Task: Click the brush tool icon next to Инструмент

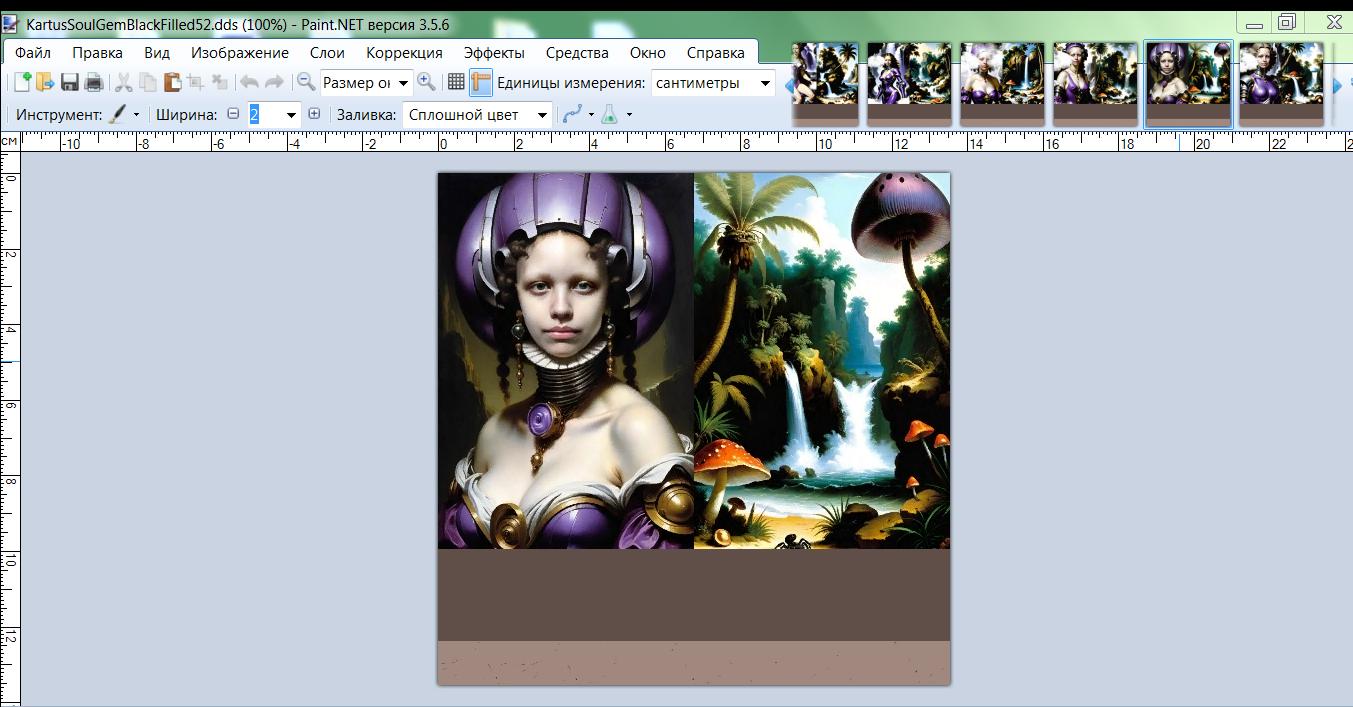Action: point(118,114)
